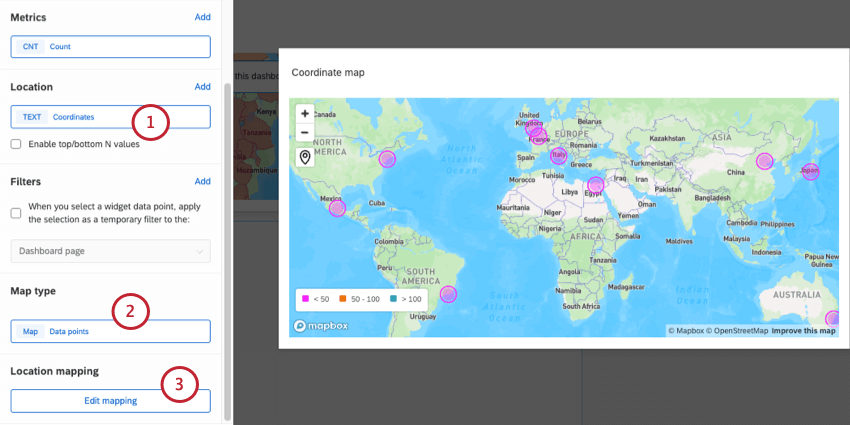850x425 pixels.
Task: Select the data point in southeast Australia
Action: [833, 319]
